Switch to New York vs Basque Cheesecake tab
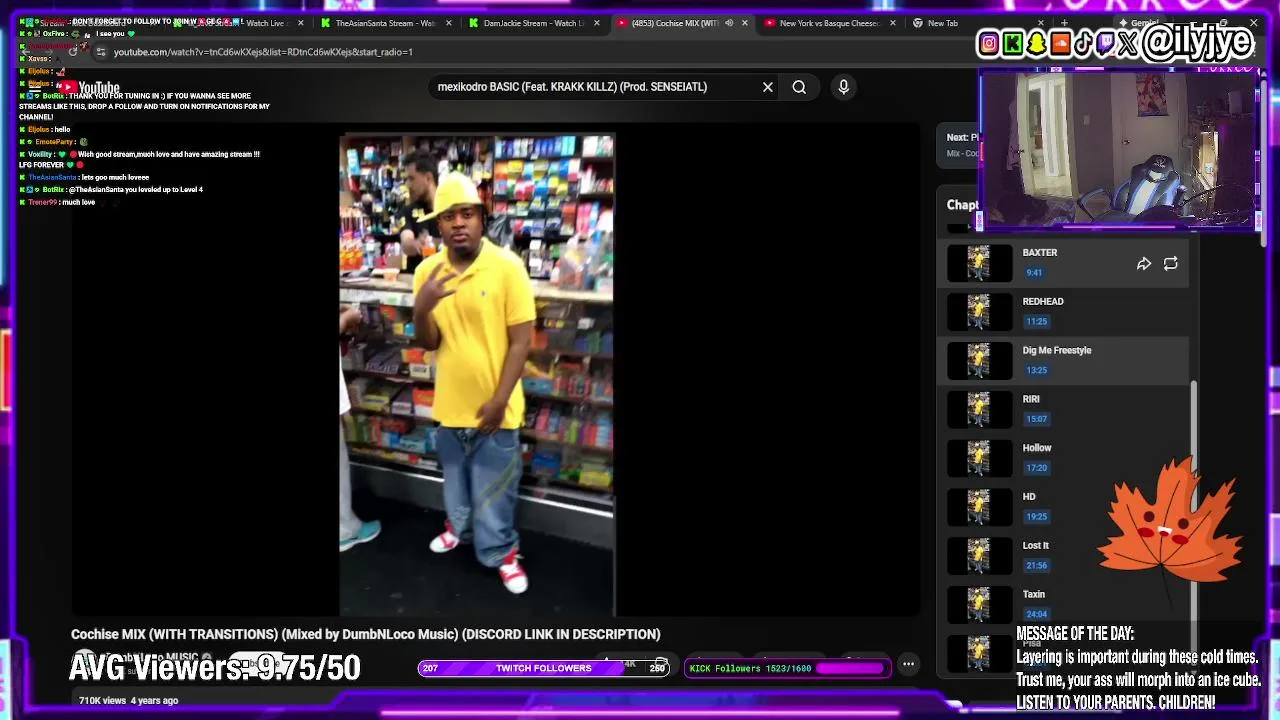1280x720 pixels. point(829,23)
